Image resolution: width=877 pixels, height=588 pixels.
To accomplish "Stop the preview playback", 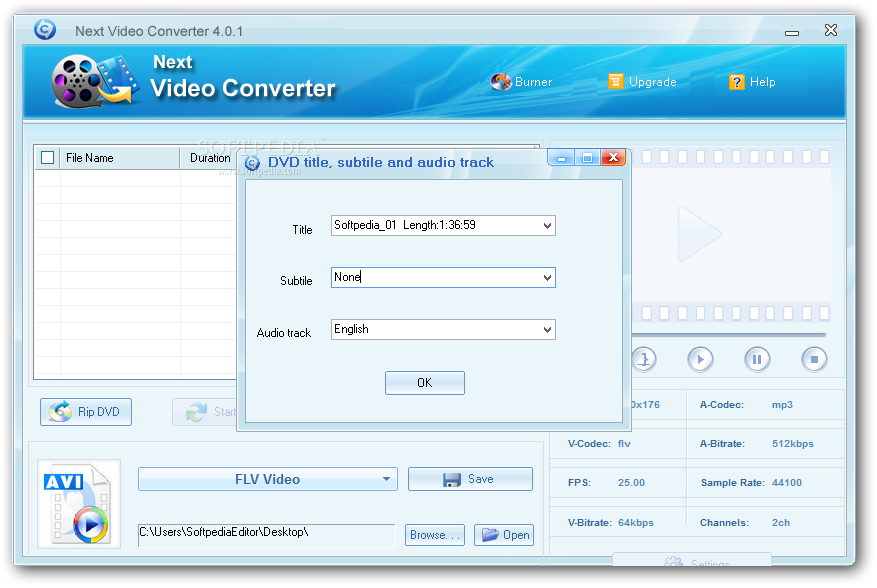I will pos(814,359).
